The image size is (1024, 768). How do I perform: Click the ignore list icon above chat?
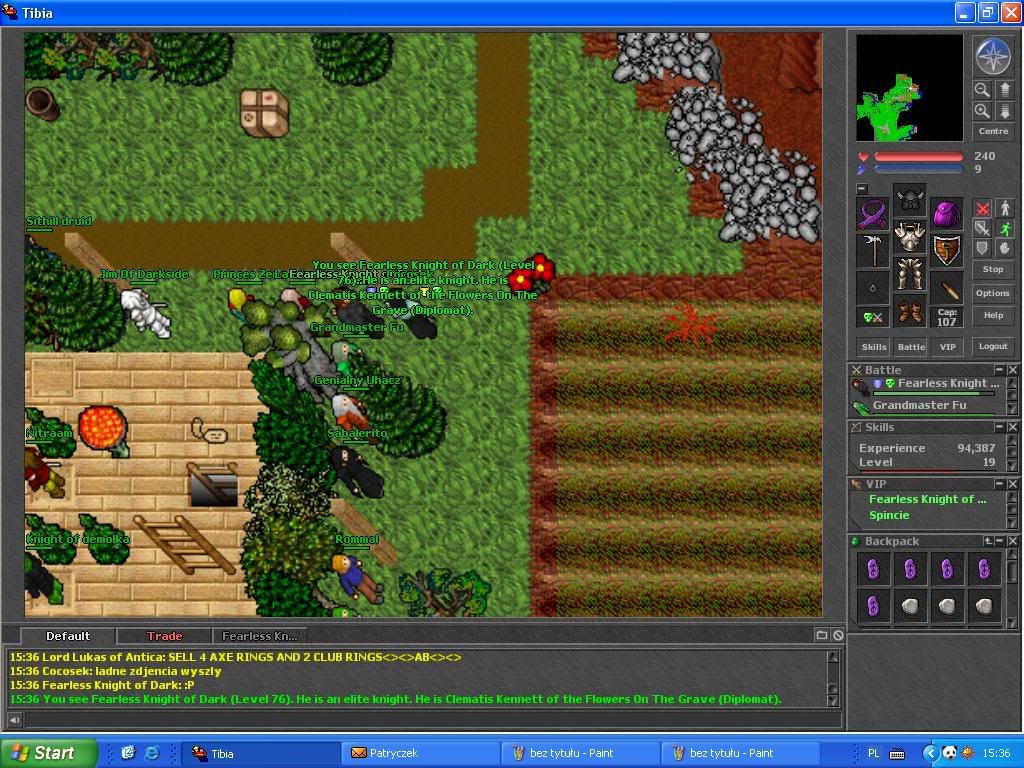(x=839, y=635)
